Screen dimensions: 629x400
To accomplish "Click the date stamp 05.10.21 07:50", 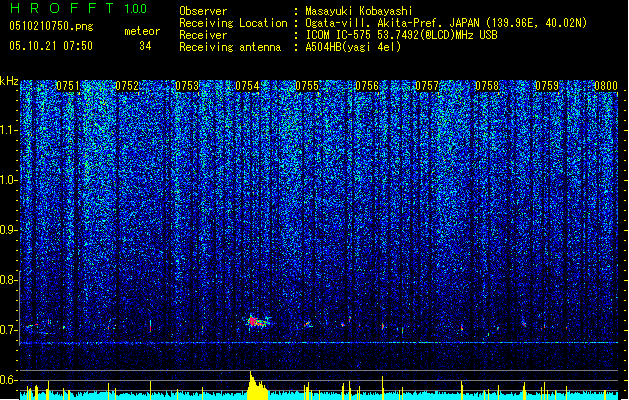I will tap(51, 46).
